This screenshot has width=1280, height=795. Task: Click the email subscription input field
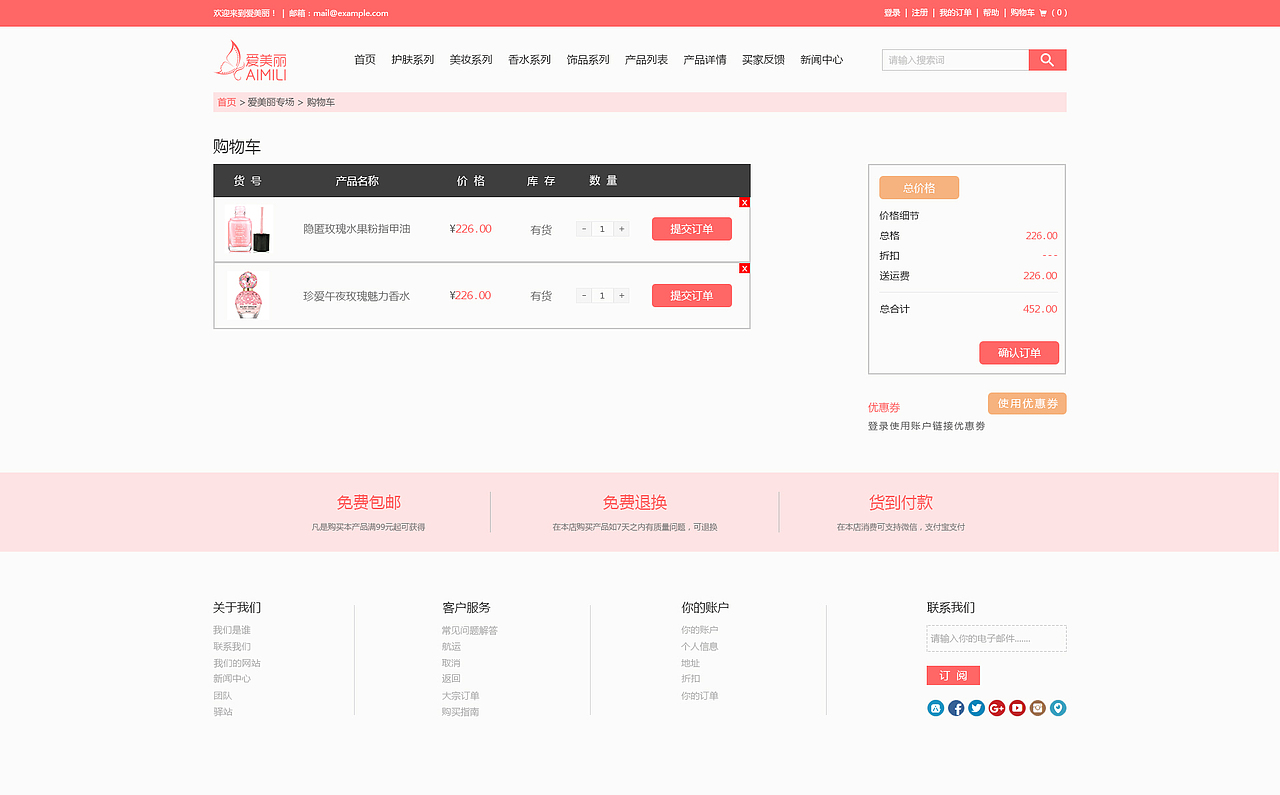[996, 638]
